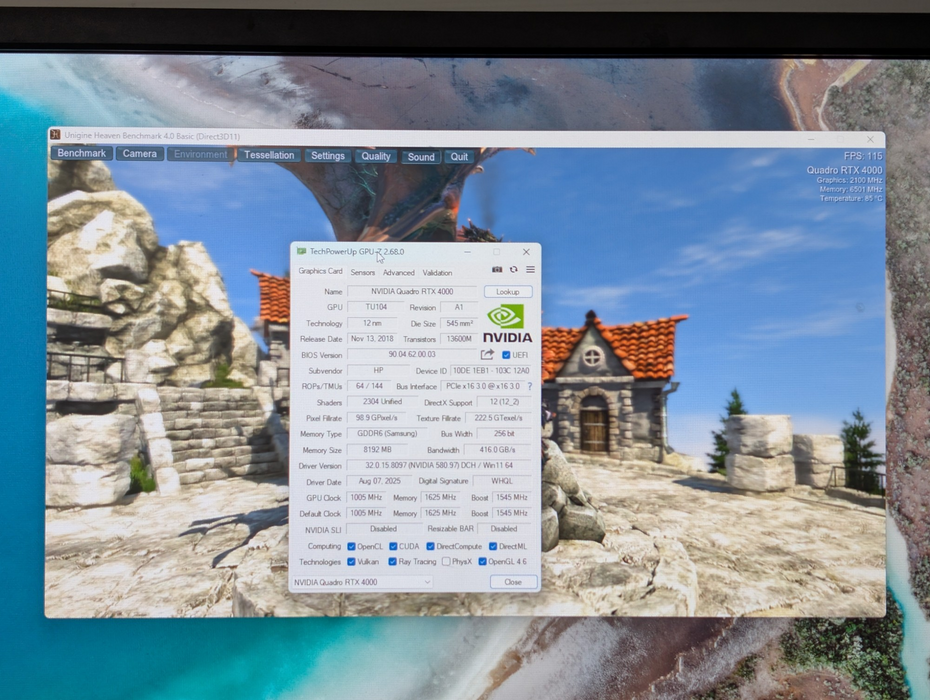
Task: Click the Transistors 13600M value
Action: (x=459, y=339)
